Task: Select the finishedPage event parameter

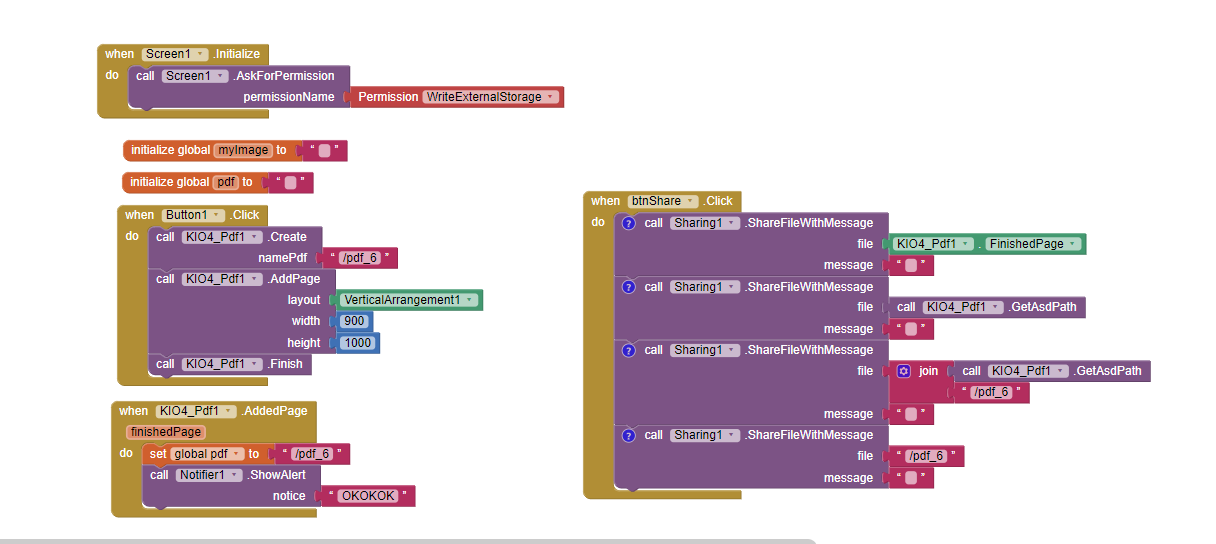Action: (x=166, y=432)
